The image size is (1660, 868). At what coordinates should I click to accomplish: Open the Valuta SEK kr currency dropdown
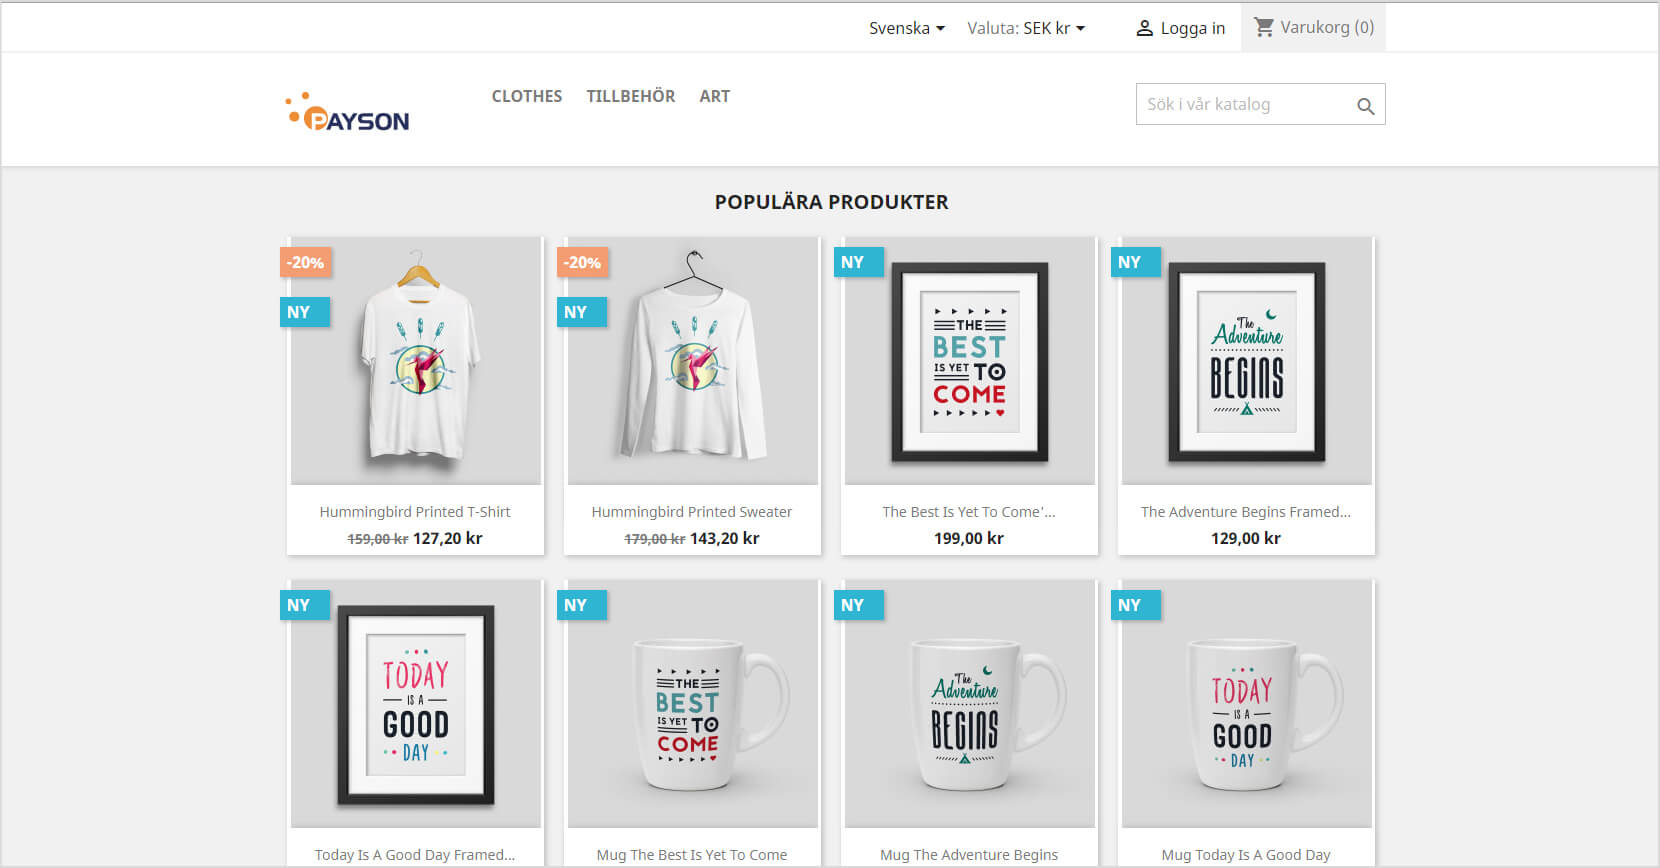pos(1026,28)
